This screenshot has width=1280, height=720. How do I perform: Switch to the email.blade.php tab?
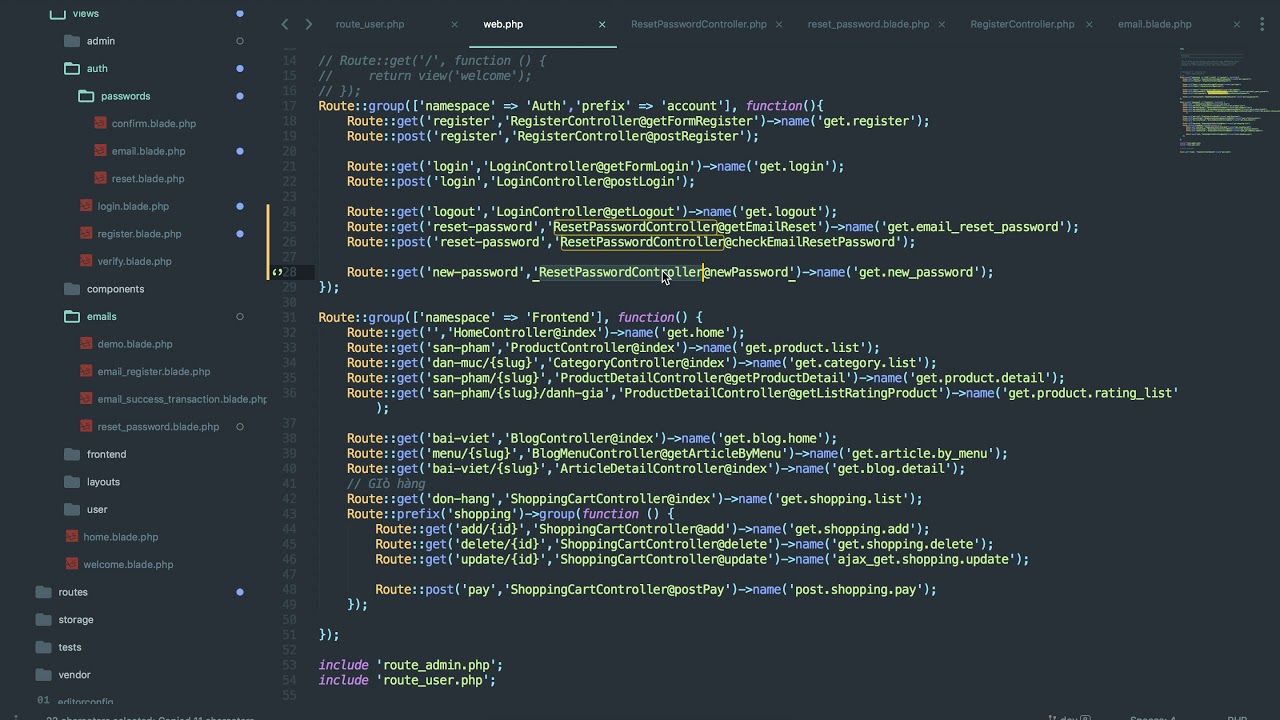1155,24
